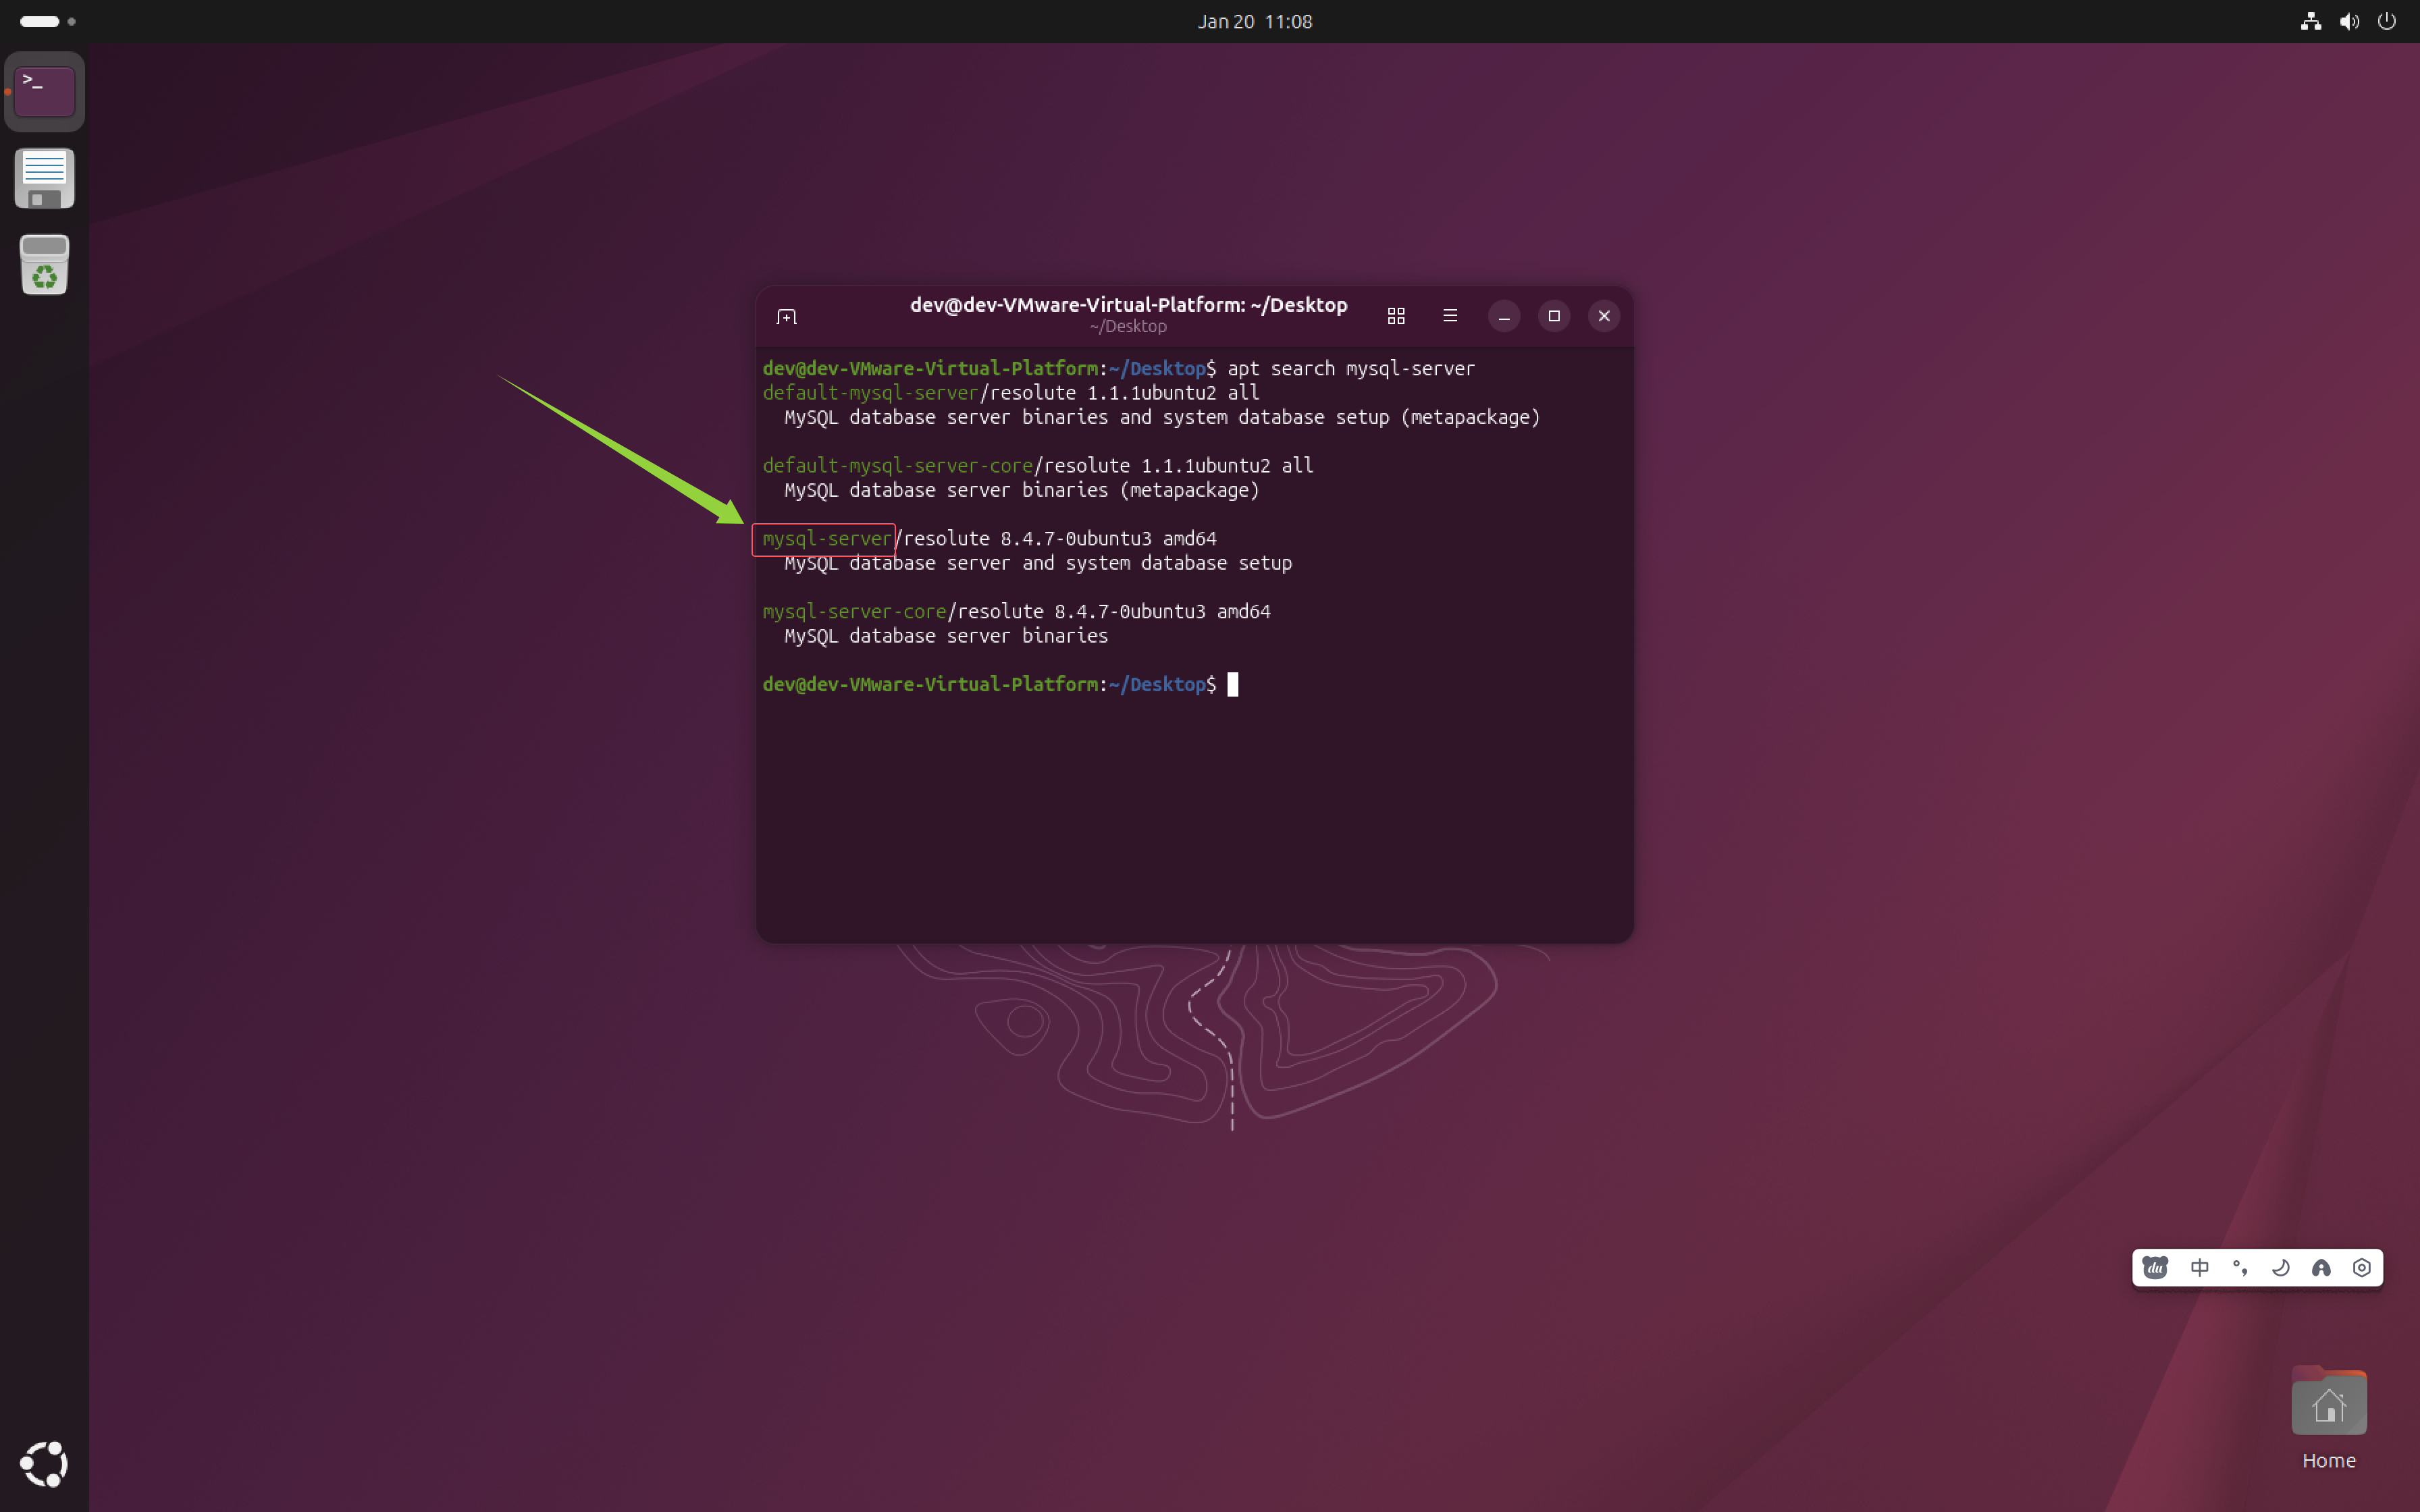Open the system menu via power icon
This screenshot has width=2420, height=1512.
[x=2387, y=21]
